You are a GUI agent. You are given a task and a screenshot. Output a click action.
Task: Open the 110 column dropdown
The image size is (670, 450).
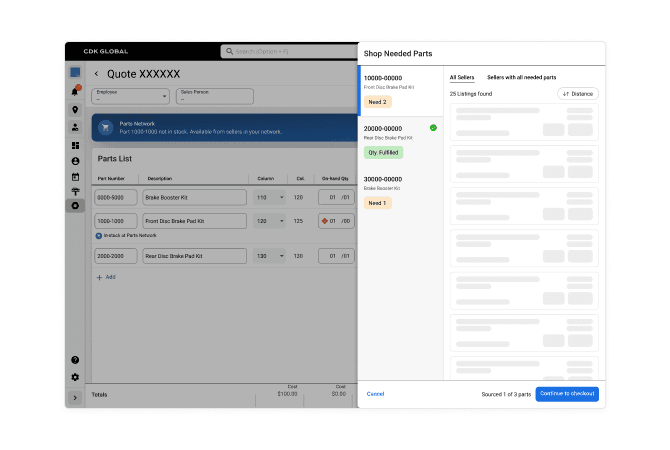pyautogui.click(x=269, y=197)
